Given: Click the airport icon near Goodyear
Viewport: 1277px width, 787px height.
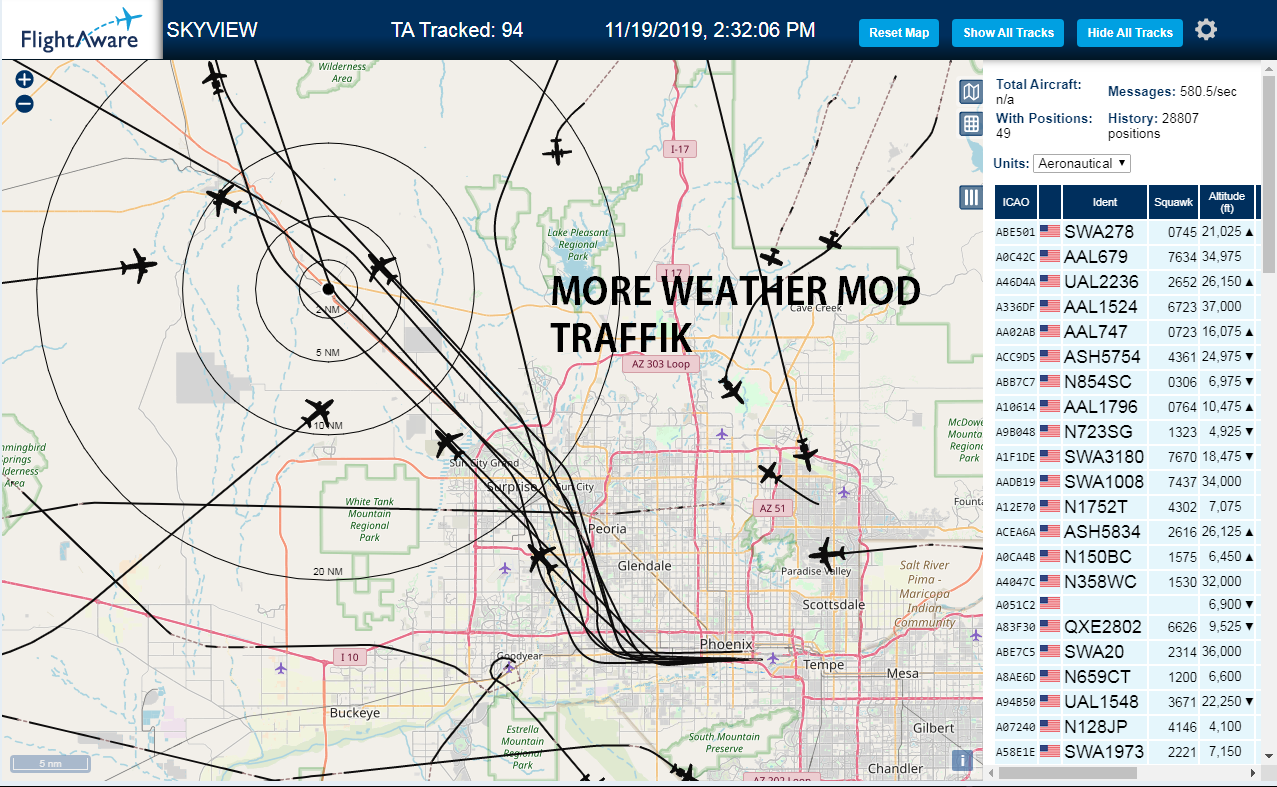Looking at the screenshot, I should 507,666.
